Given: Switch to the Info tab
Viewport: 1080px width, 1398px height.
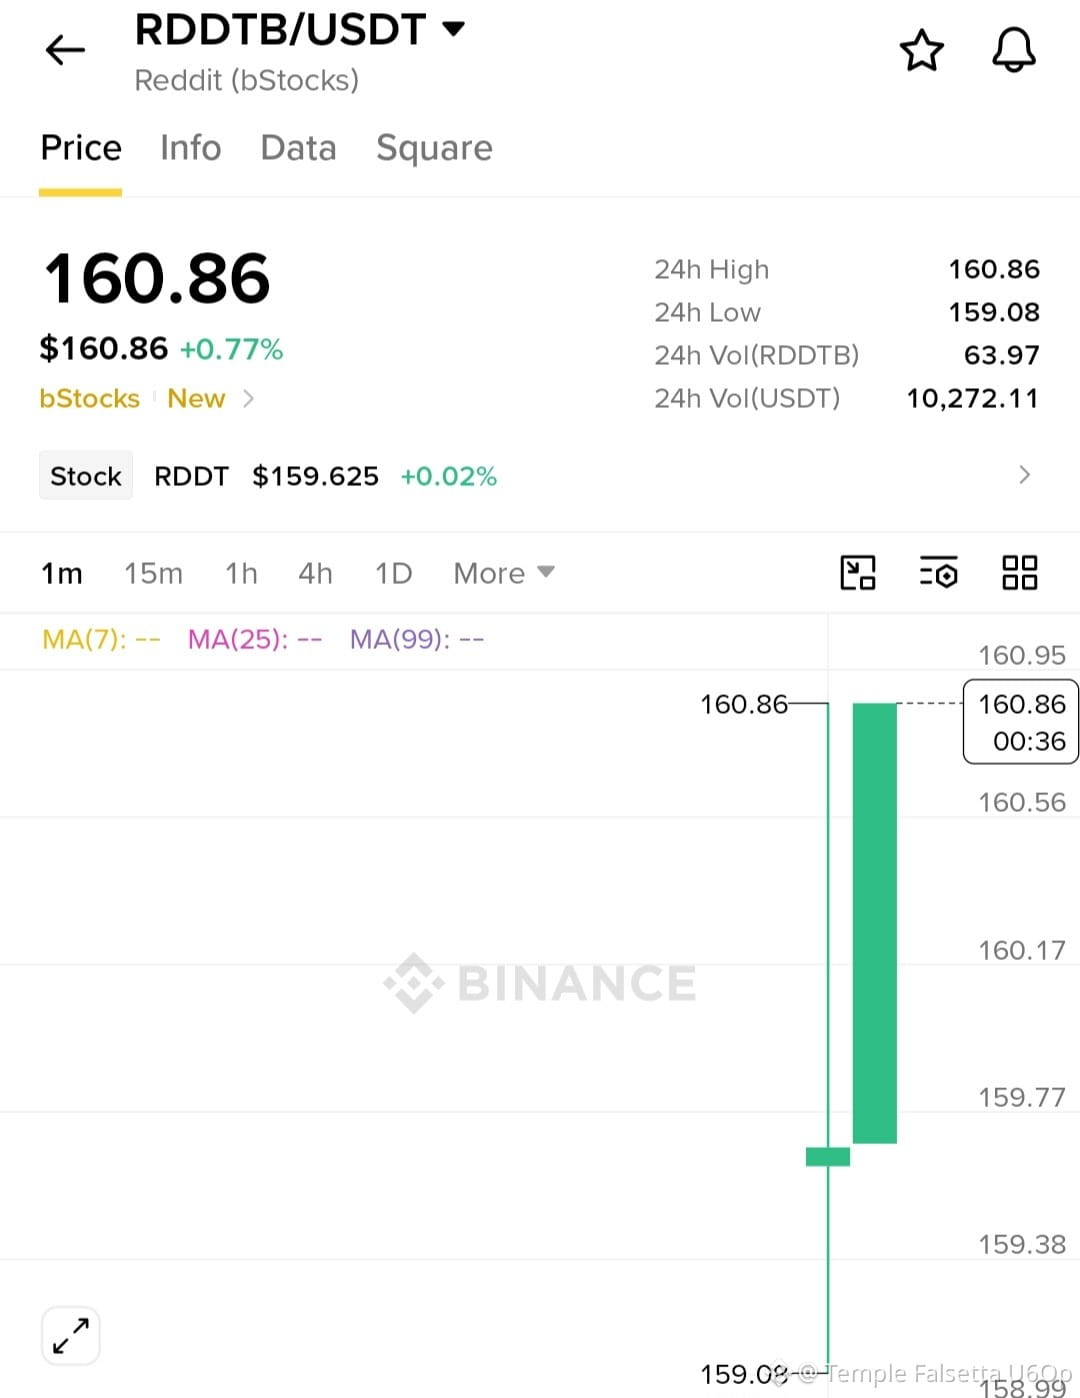Looking at the screenshot, I should (x=191, y=148).
